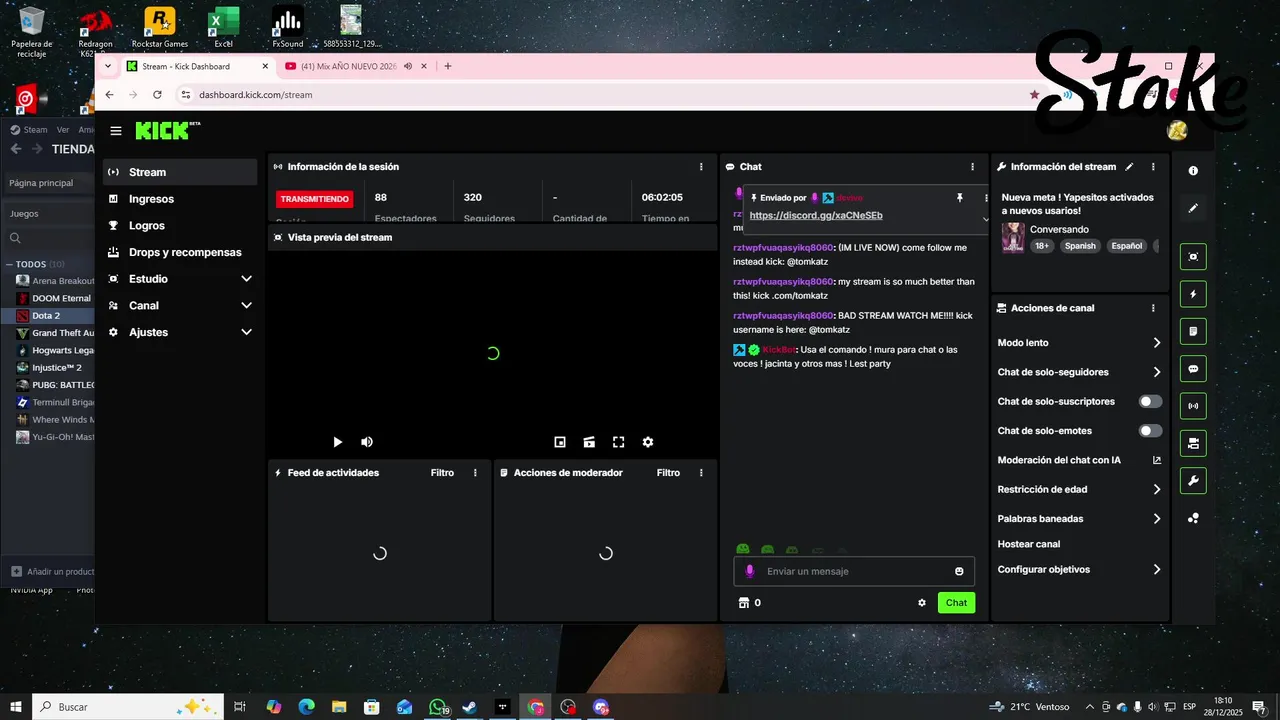Open Moderación del chat con IA
1280x720 pixels.
point(1079,460)
